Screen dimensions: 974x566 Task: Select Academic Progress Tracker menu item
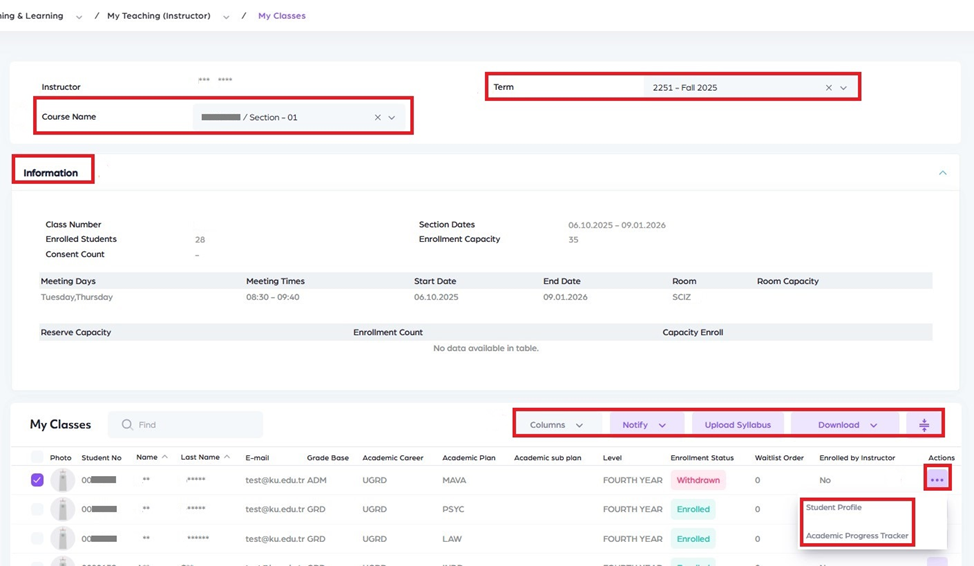click(x=857, y=536)
